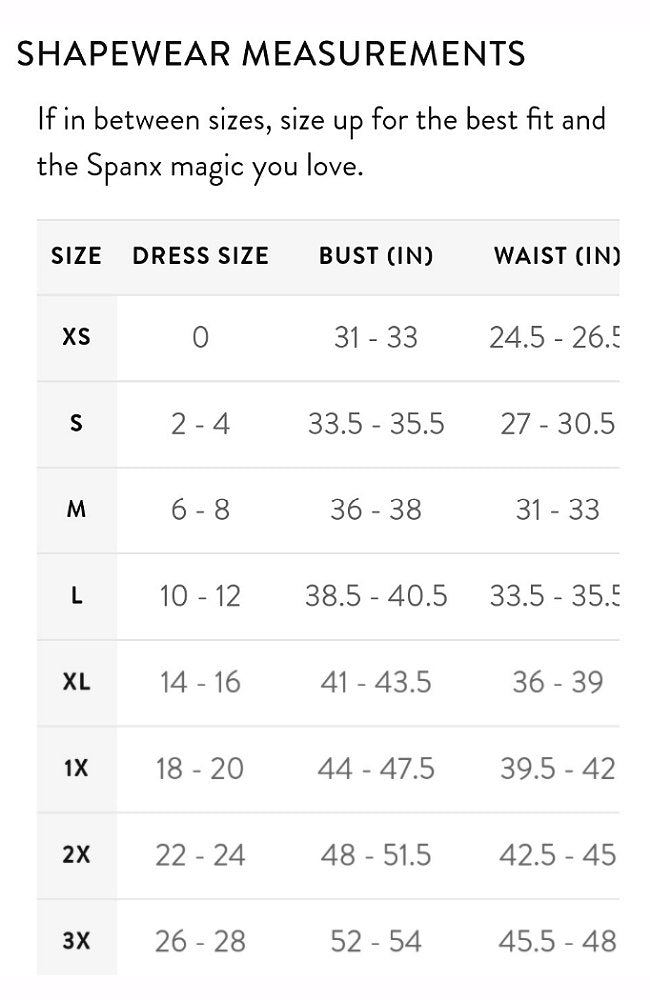Click the size up advice paragraph
This screenshot has height=1000, width=650.
click(321, 143)
